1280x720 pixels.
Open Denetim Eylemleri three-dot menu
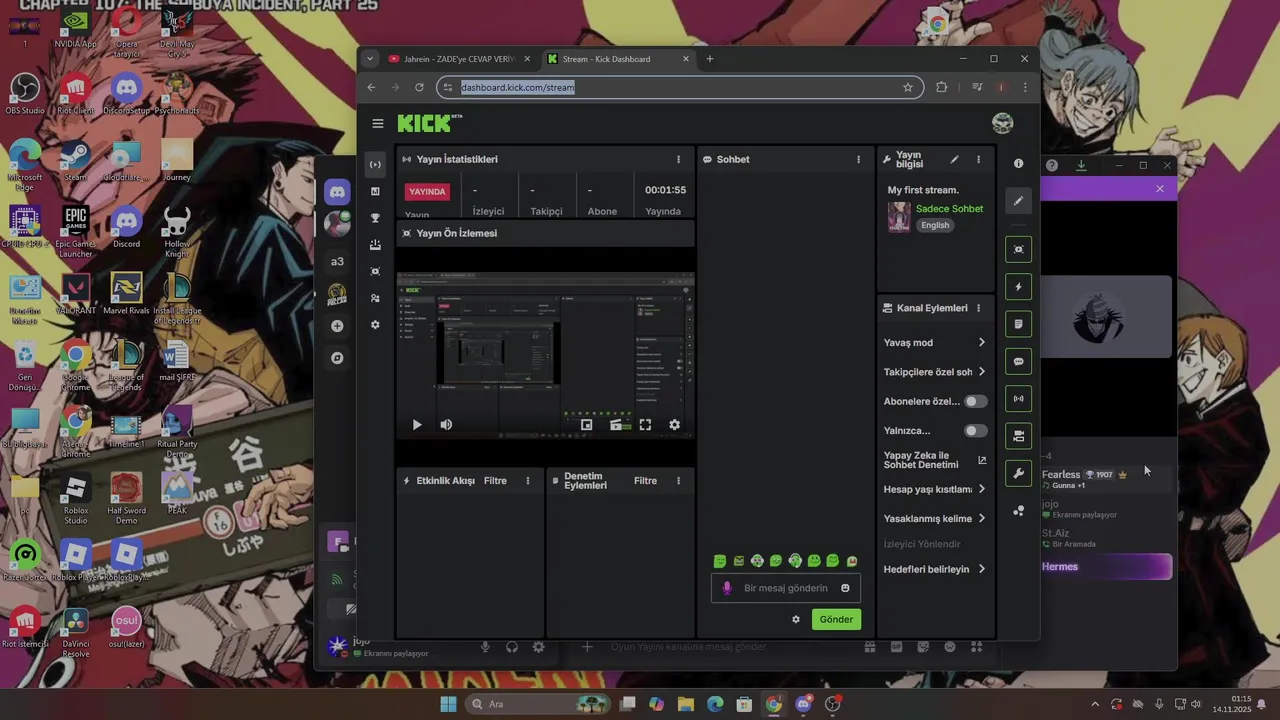pyautogui.click(x=678, y=481)
